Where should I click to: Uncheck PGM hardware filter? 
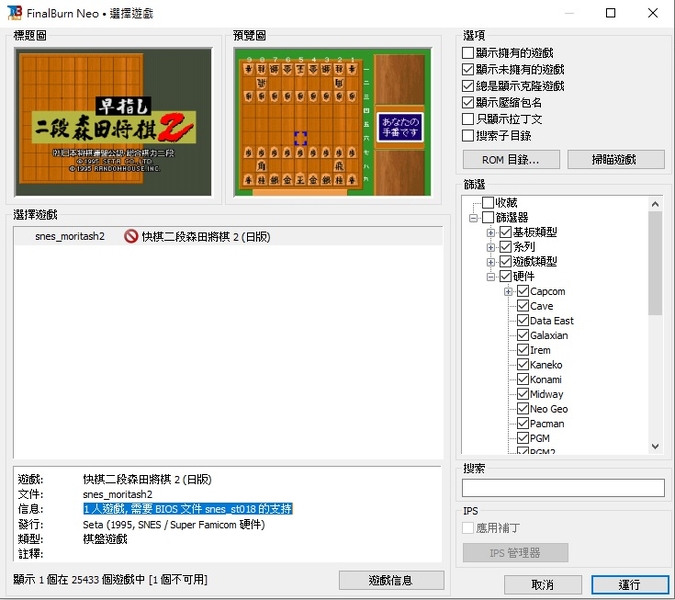523,438
